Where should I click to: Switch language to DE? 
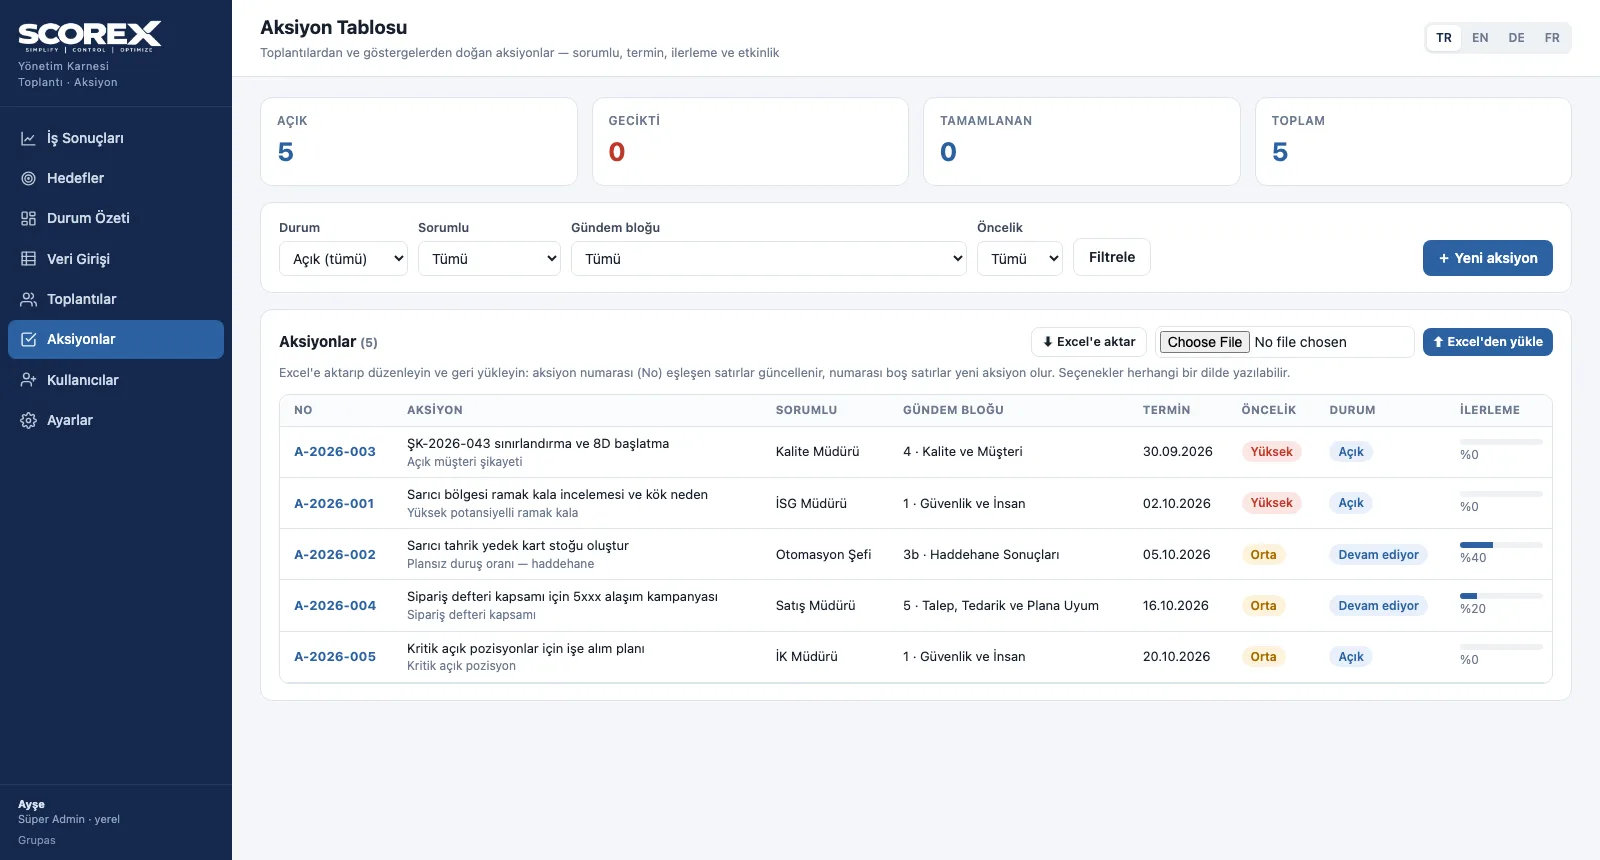(x=1516, y=38)
